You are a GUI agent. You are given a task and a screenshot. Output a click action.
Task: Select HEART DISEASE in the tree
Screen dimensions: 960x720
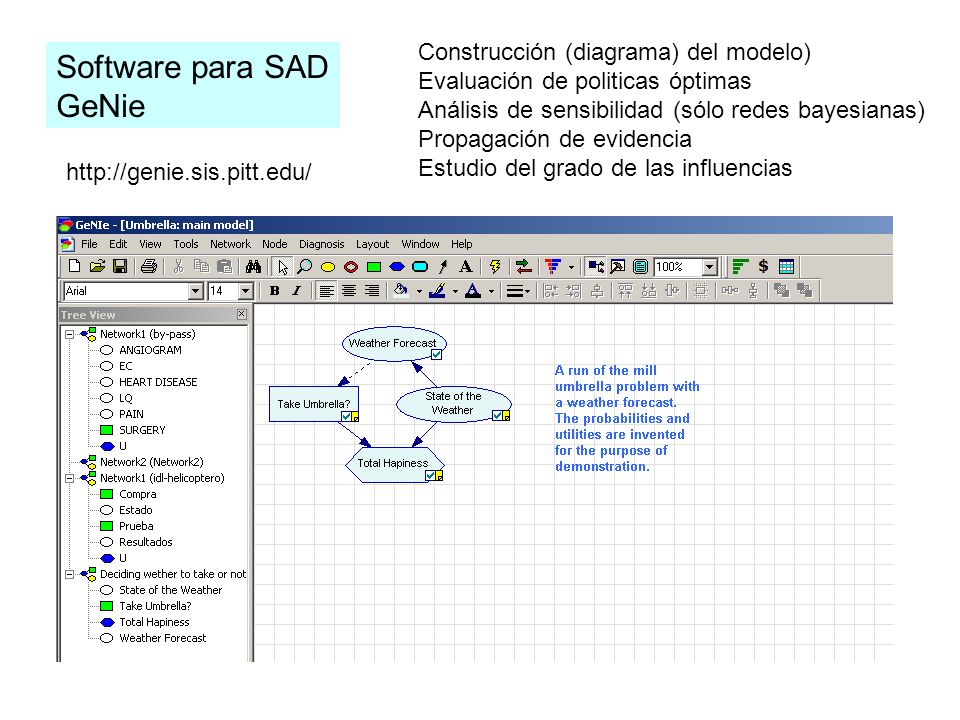point(158,382)
